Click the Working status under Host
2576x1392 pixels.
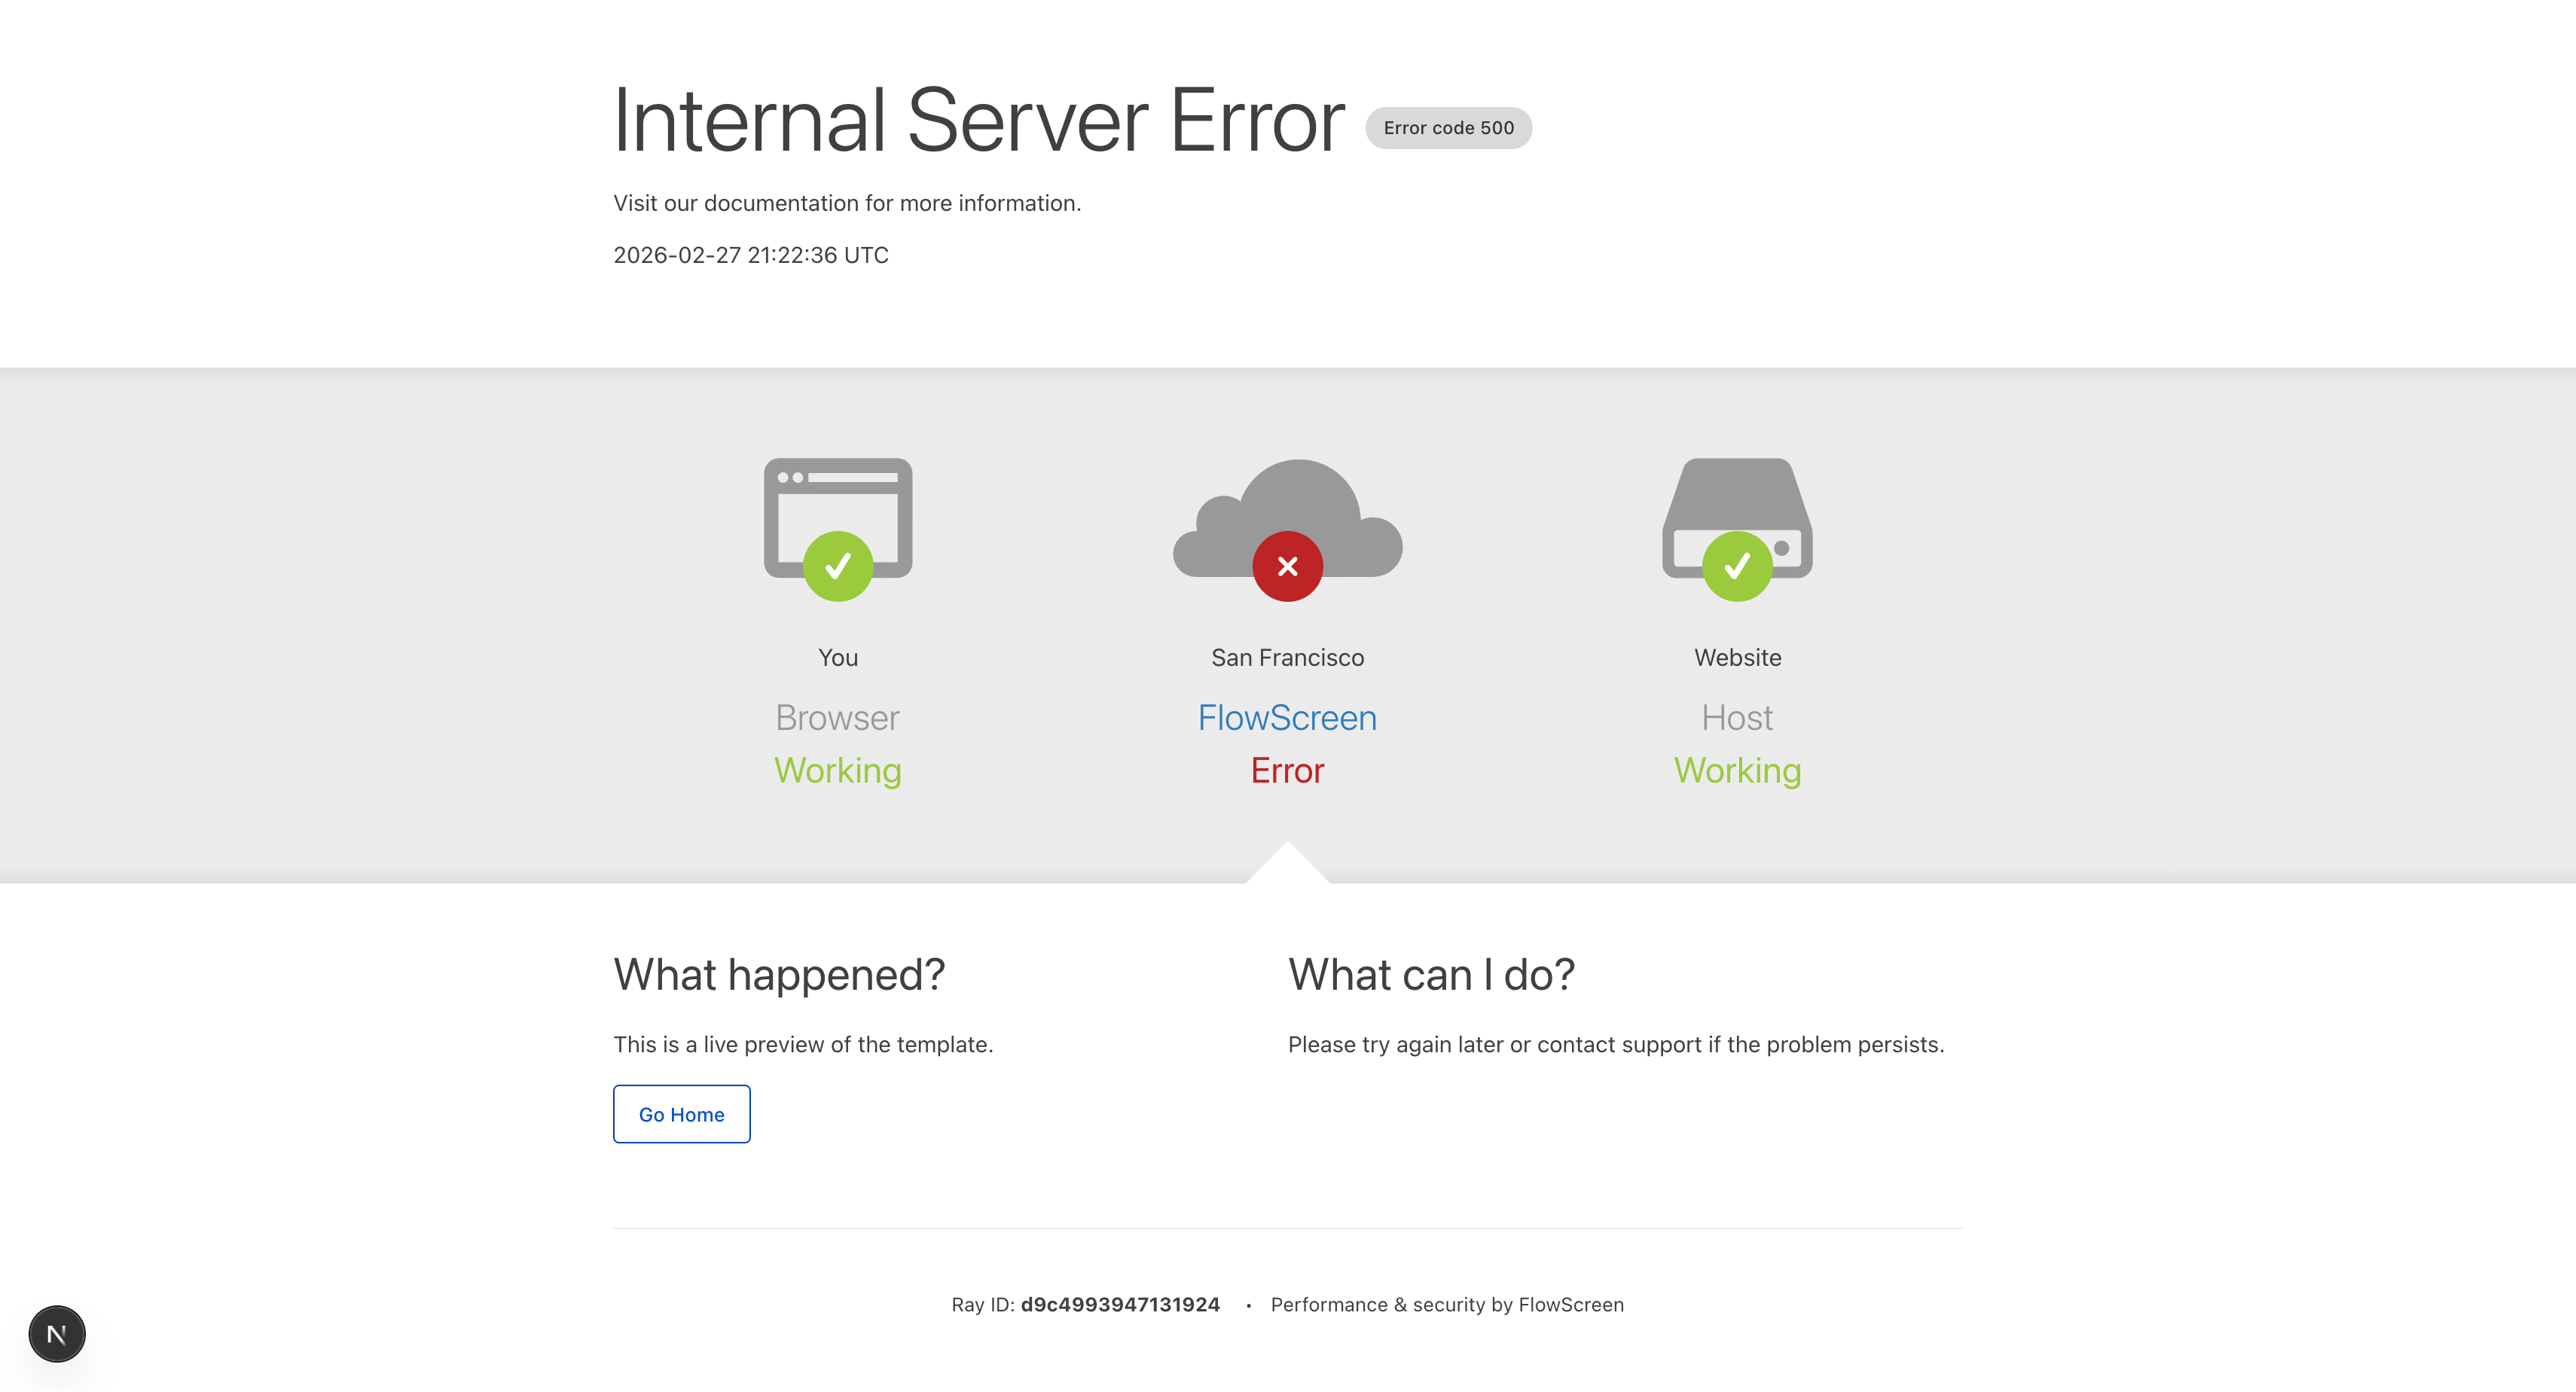(1737, 770)
